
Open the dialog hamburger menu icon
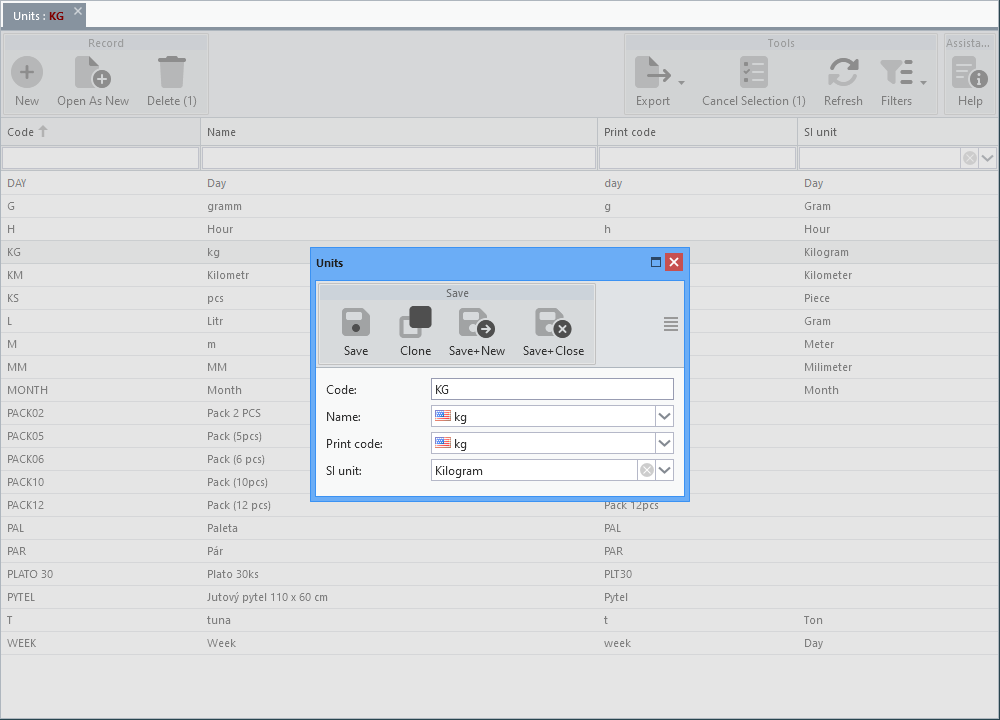(x=670, y=324)
